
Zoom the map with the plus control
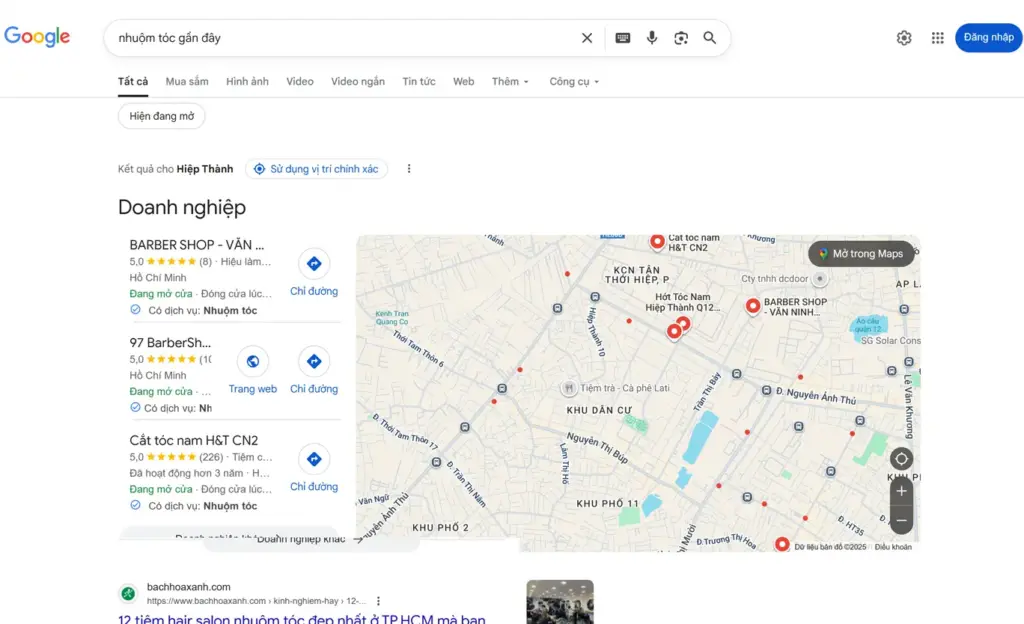(900, 490)
